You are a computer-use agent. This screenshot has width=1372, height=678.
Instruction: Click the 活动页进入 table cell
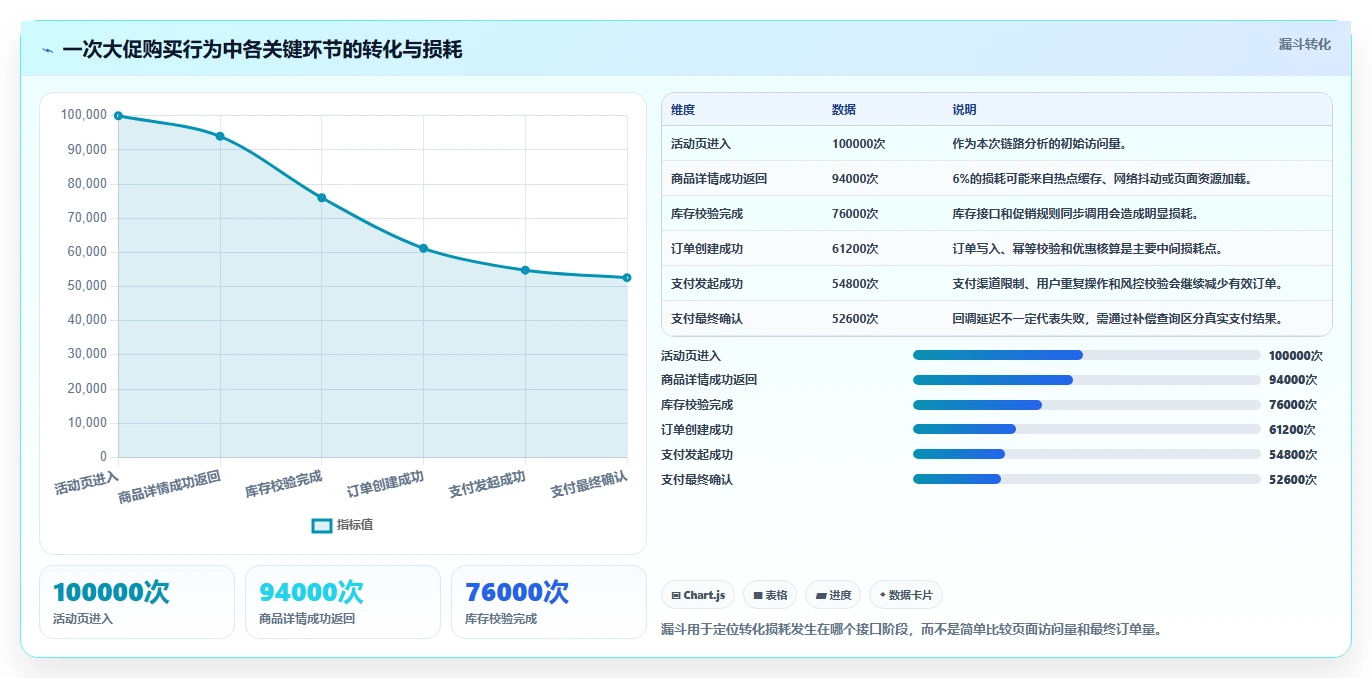(742, 144)
